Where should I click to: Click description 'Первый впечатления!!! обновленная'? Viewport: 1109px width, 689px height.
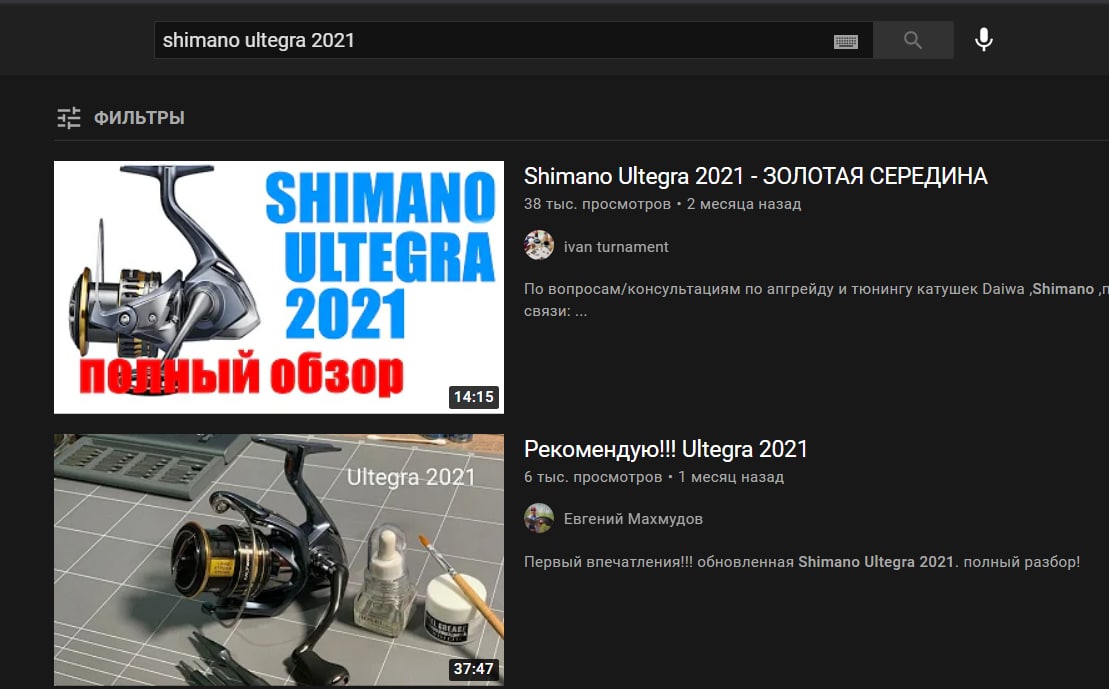pos(802,562)
